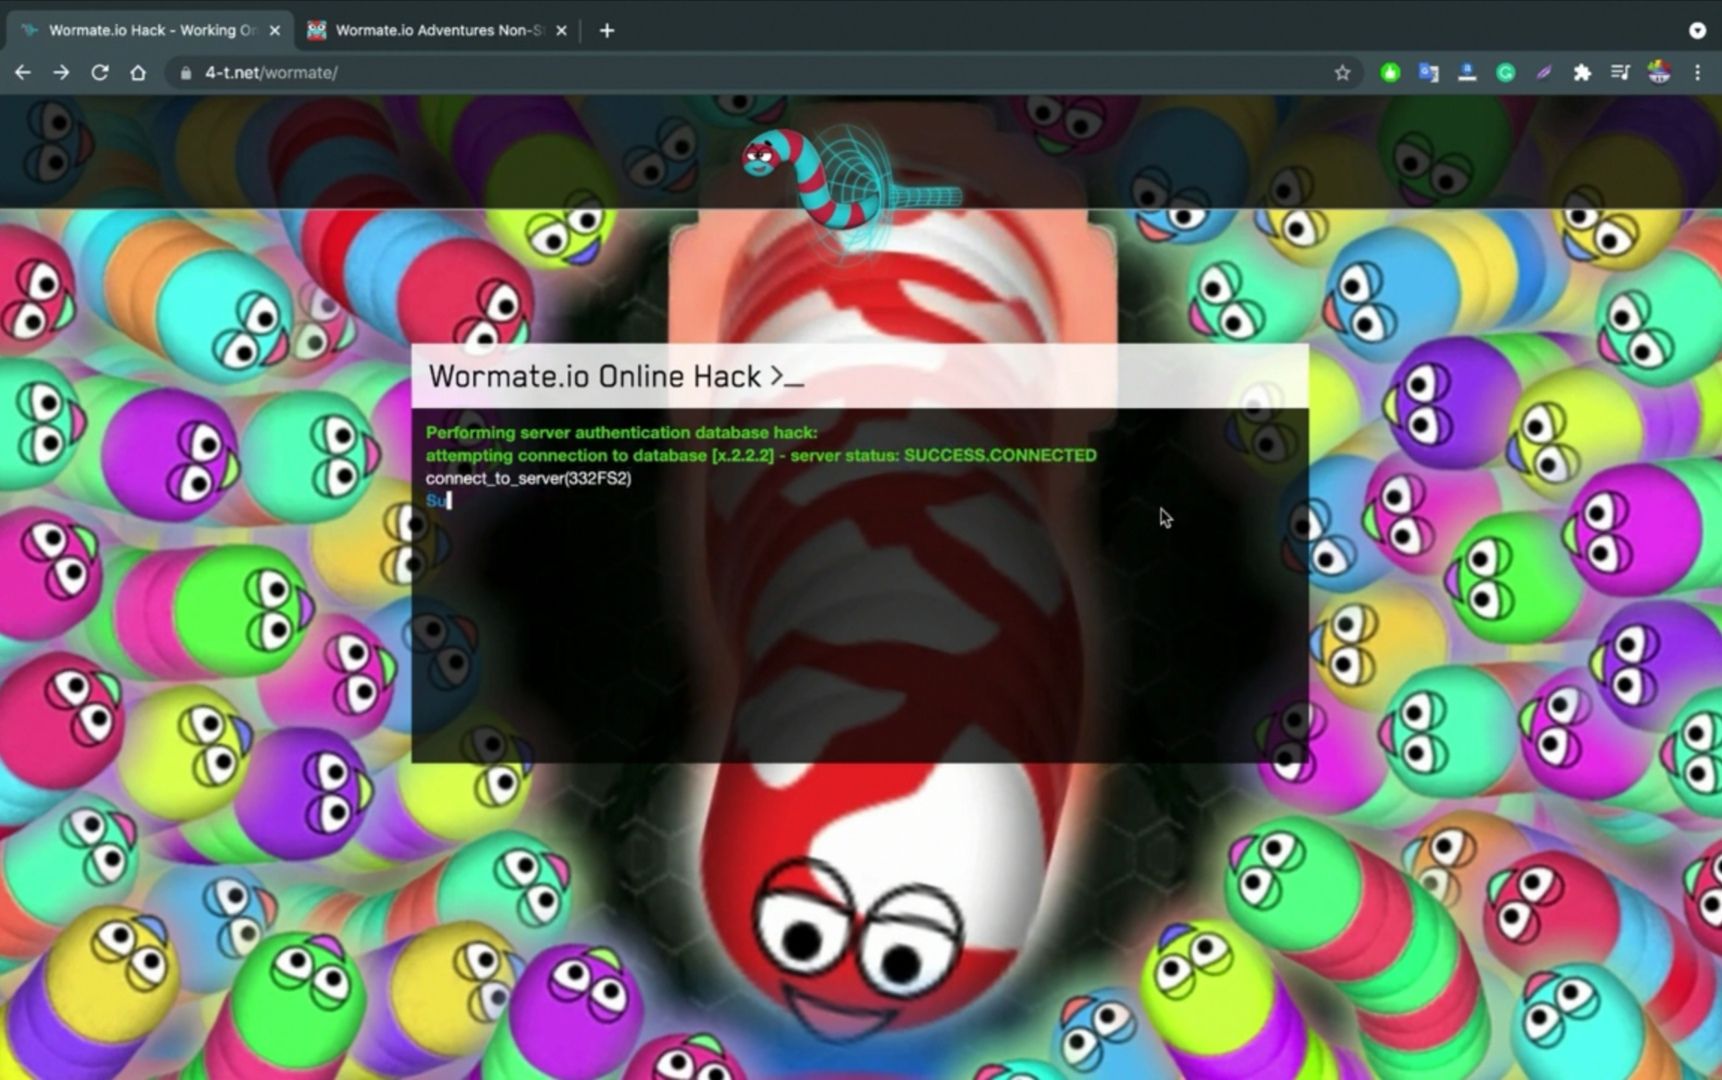Switch to Wormate.io Adventures tab

(x=437, y=30)
